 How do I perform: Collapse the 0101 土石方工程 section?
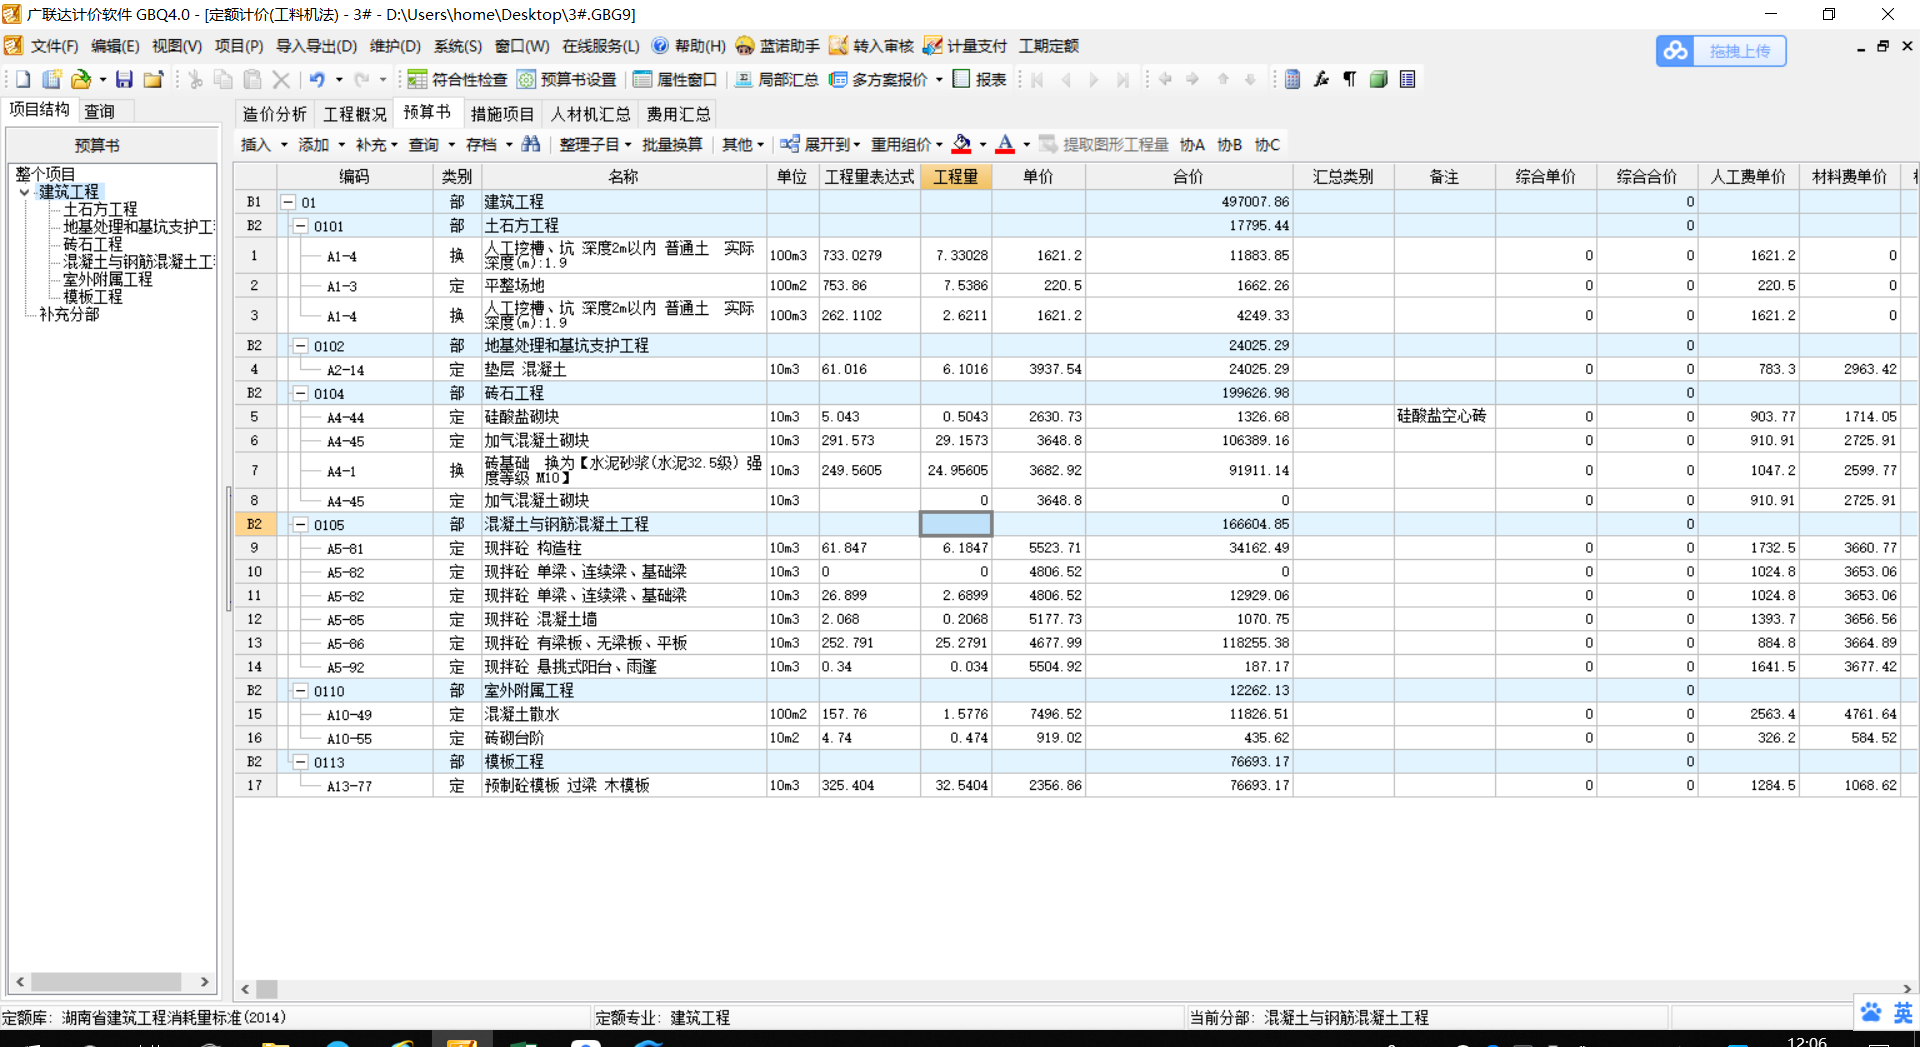[300, 226]
